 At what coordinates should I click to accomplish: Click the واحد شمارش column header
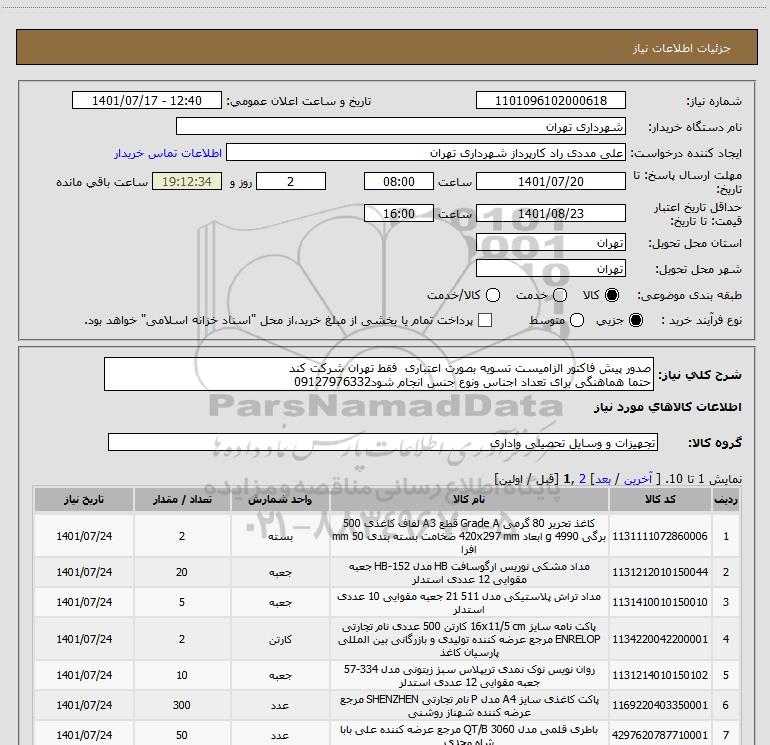[x=280, y=499]
